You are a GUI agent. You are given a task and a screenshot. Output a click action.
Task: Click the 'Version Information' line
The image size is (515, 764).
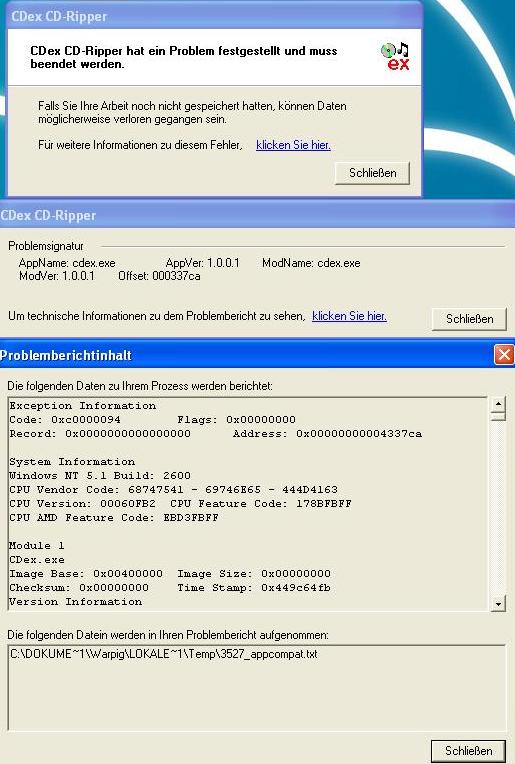click(x=76, y=602)
